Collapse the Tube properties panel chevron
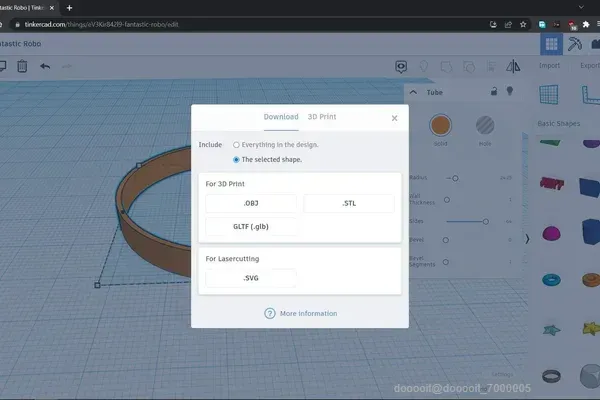 pyautogui.click(x=413, y=92)
